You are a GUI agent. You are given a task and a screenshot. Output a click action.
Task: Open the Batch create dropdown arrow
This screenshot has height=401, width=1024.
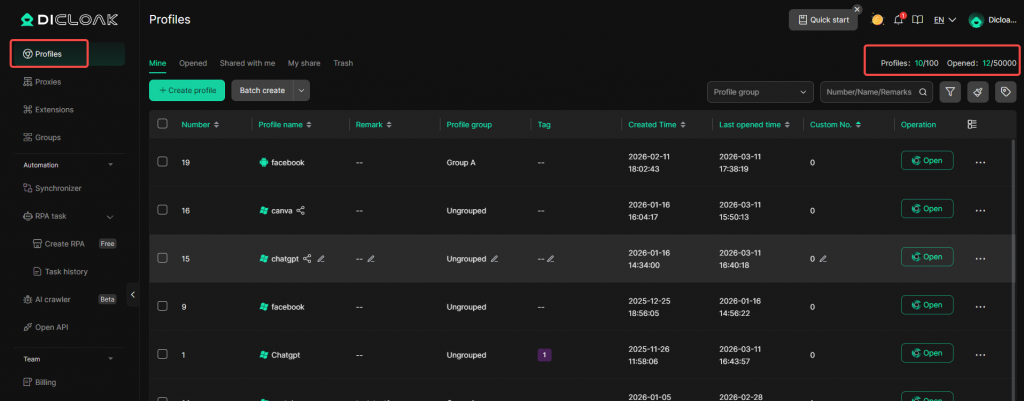(x=301, y=91)
